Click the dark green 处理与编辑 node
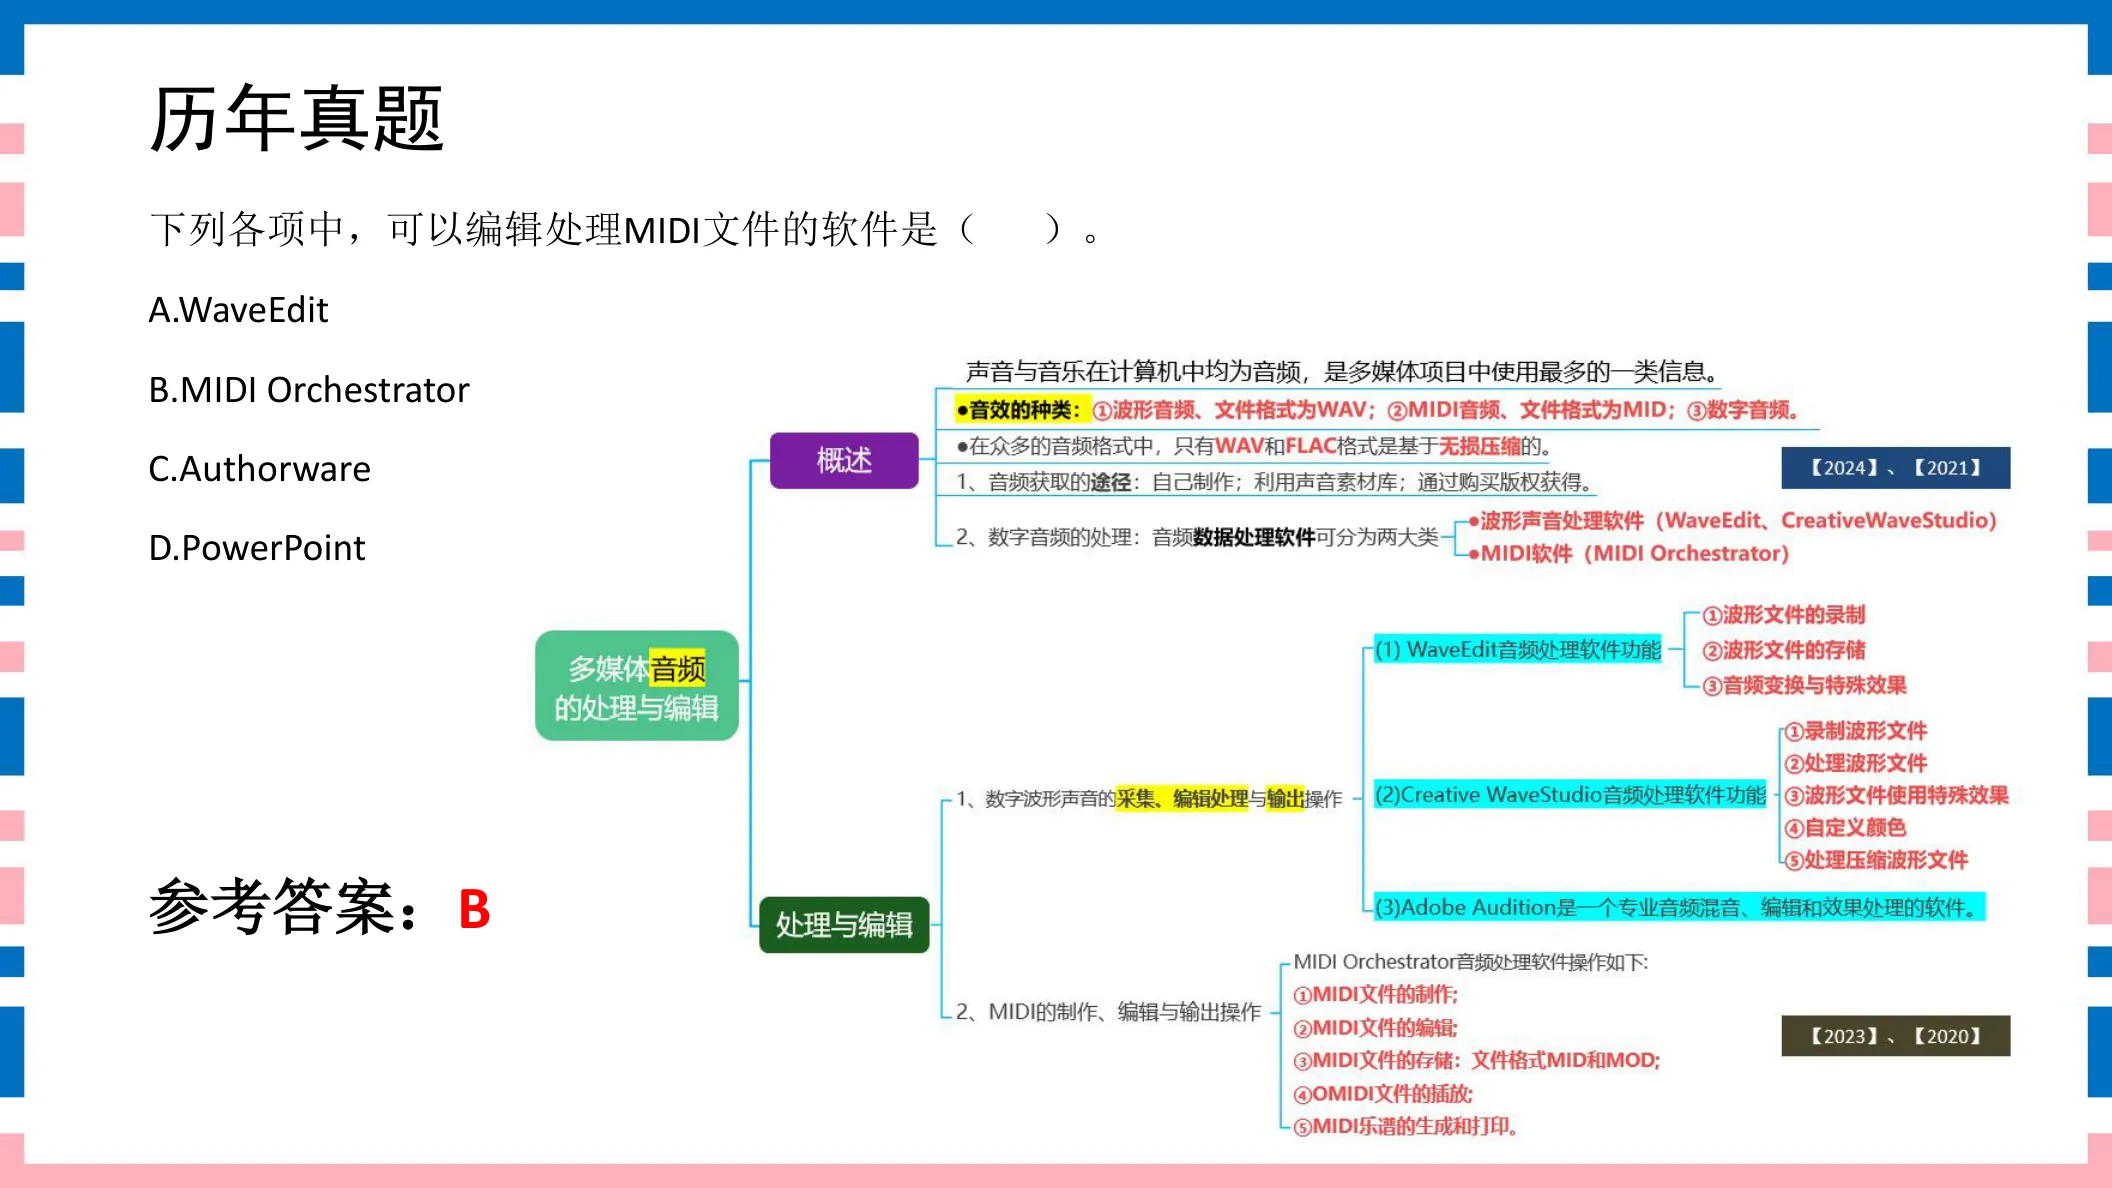This screenshot has height=1188, width=2112. [x=844, y=924]
